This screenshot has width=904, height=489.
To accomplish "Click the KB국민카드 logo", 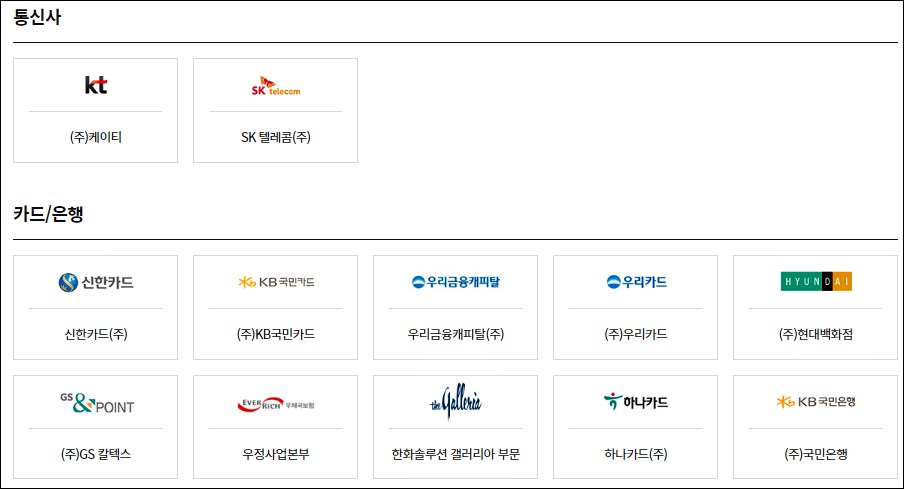I will [x=276, y=282].
